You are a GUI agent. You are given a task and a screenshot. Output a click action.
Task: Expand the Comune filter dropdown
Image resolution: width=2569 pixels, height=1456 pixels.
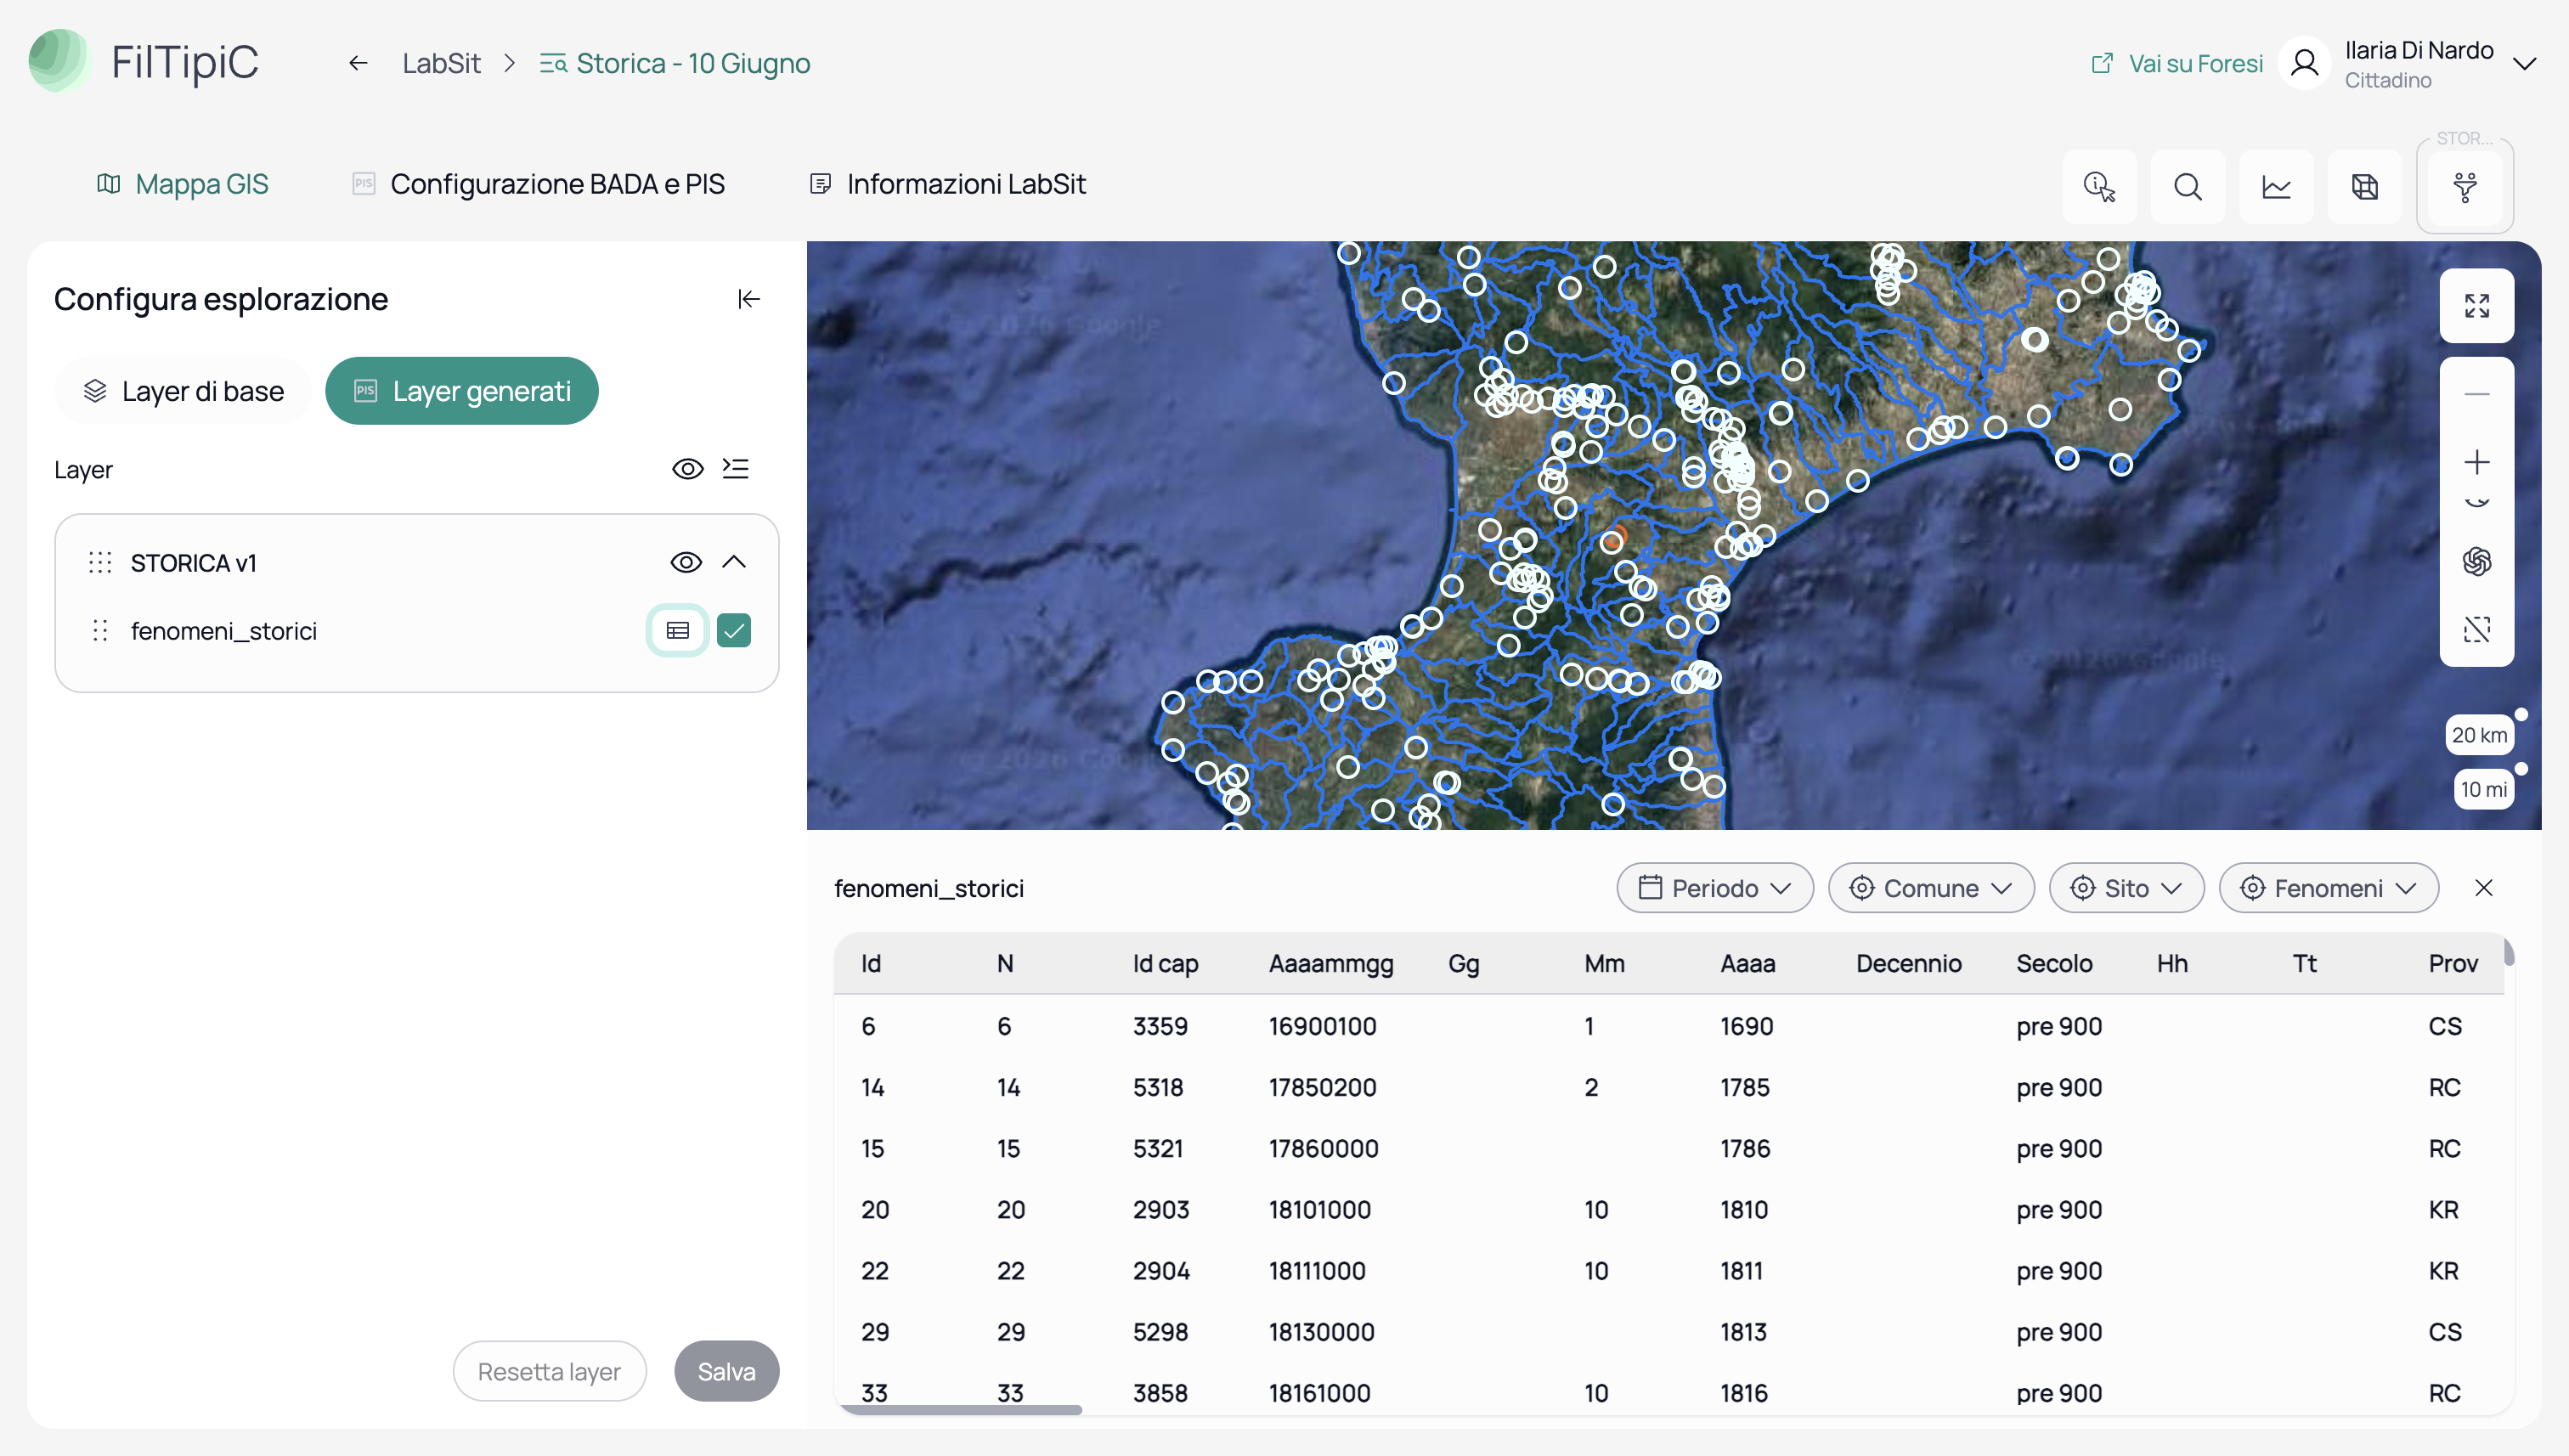(1930, 888)
